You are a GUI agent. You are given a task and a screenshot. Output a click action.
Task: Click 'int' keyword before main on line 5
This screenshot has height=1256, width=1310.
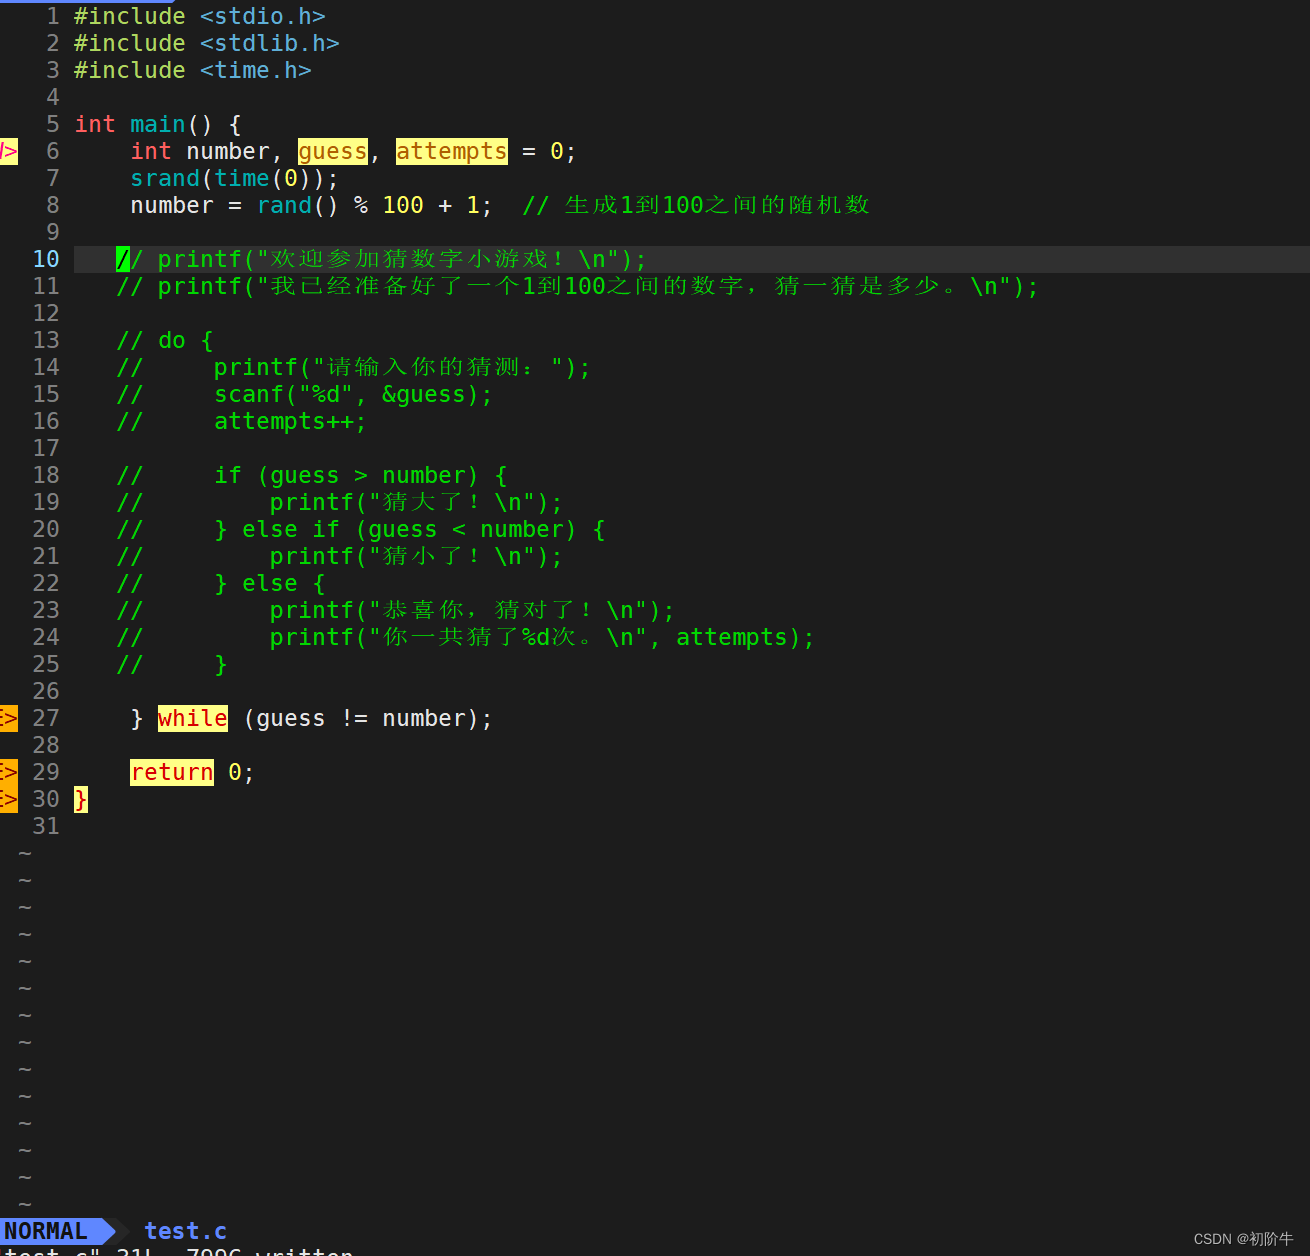click(95, 125)
